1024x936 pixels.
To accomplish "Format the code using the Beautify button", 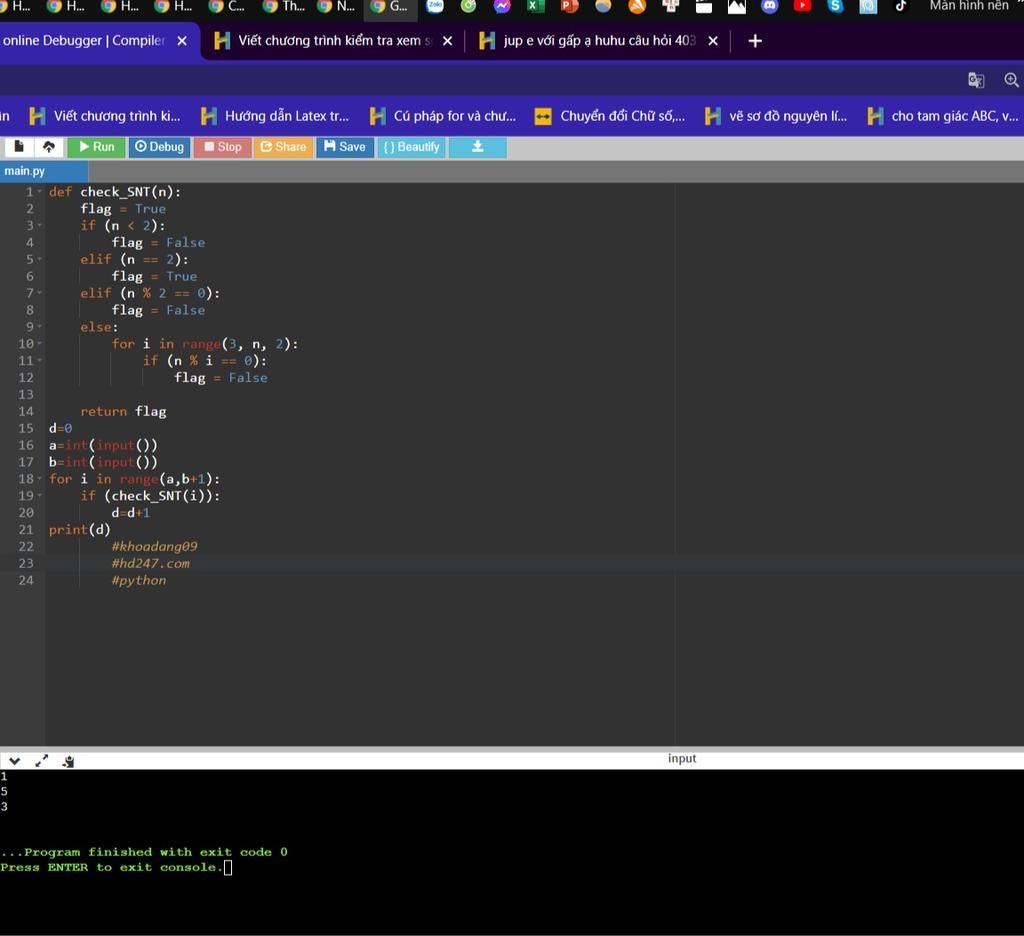I will (411, 147).
